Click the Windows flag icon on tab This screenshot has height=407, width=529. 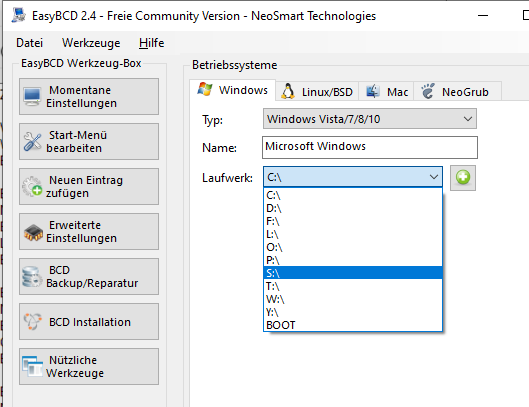(x=205, y=90)
